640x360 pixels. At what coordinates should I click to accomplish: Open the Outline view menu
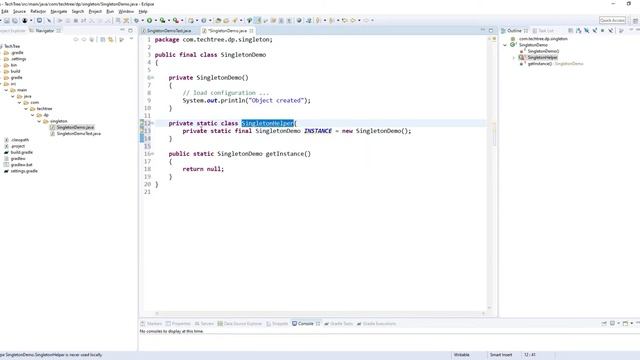point(631,30)
